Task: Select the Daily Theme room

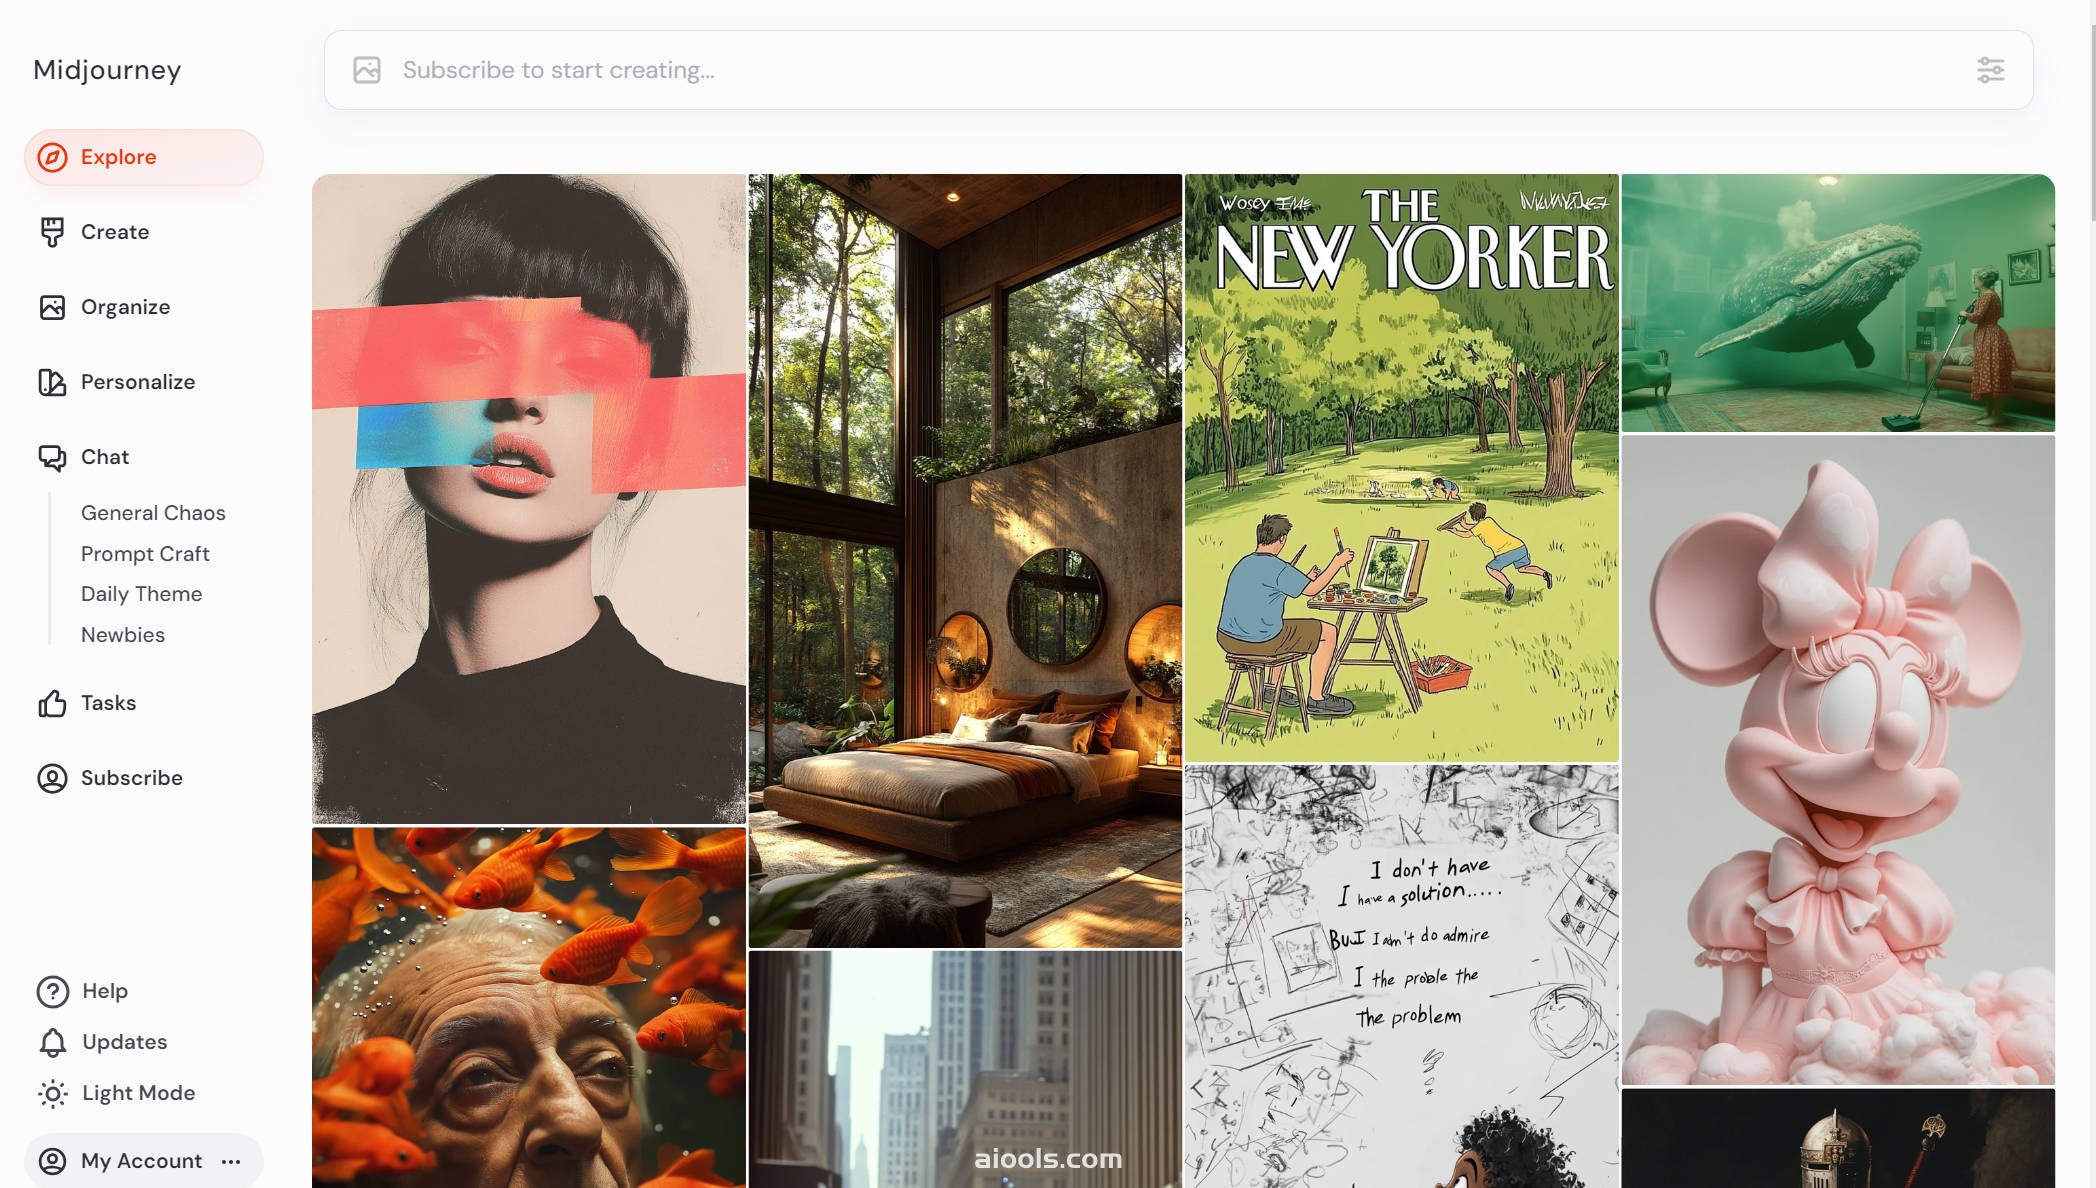Action: (x=141, y=594)
